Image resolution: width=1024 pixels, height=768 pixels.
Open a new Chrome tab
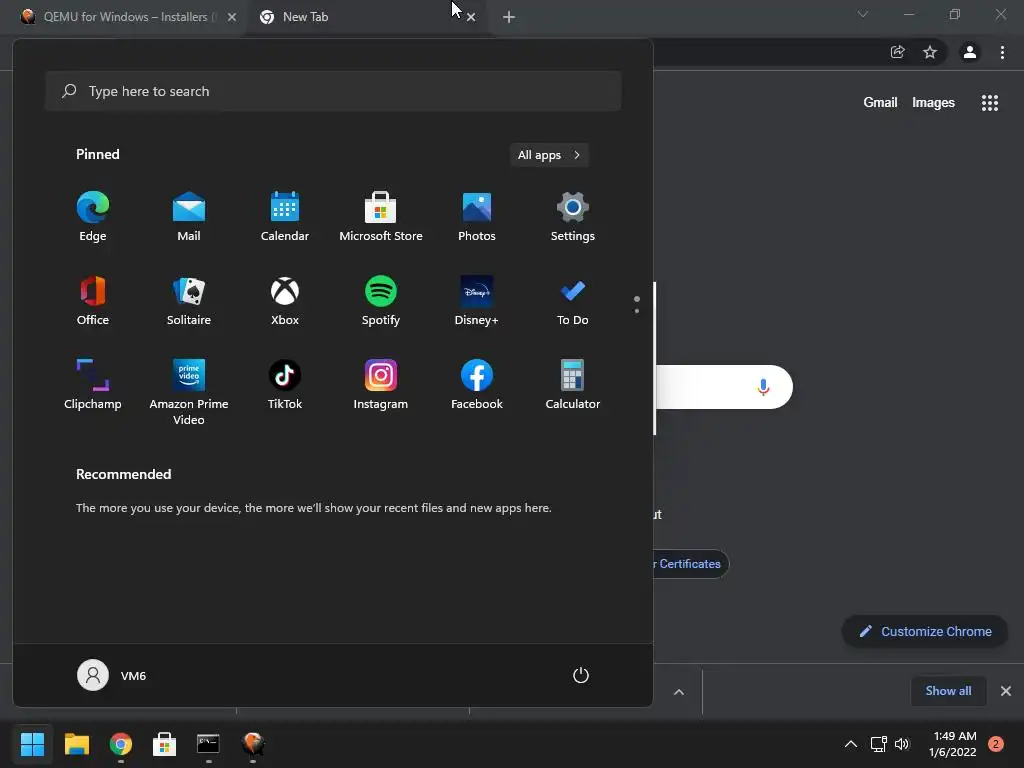[509, 17]
